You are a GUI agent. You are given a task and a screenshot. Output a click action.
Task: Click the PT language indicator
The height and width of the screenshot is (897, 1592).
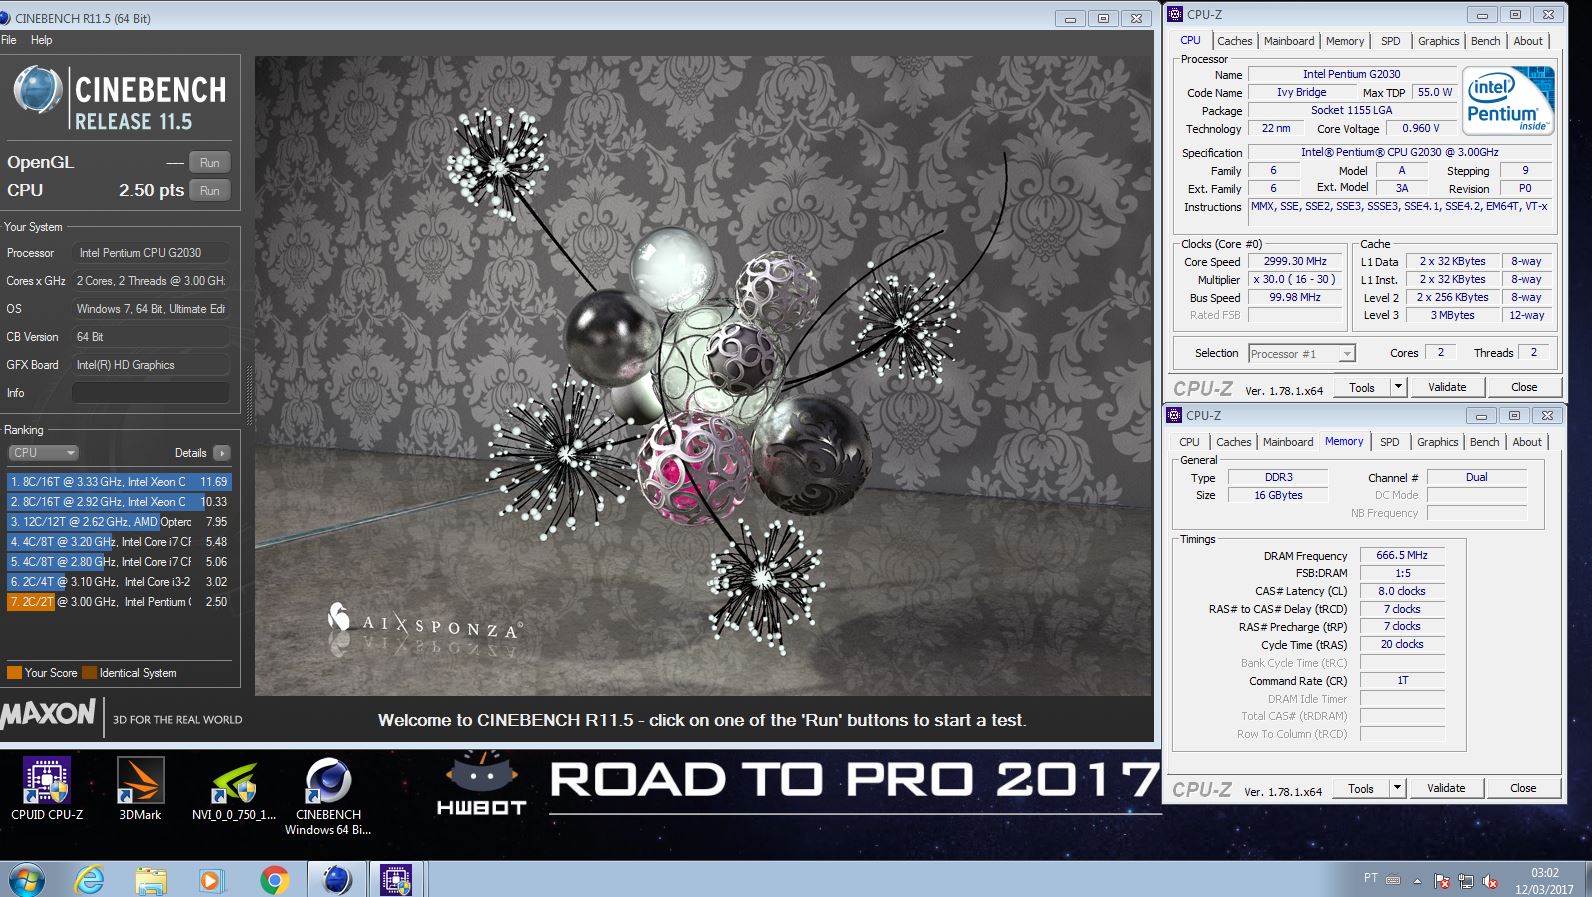click(x=1371, y=878)
